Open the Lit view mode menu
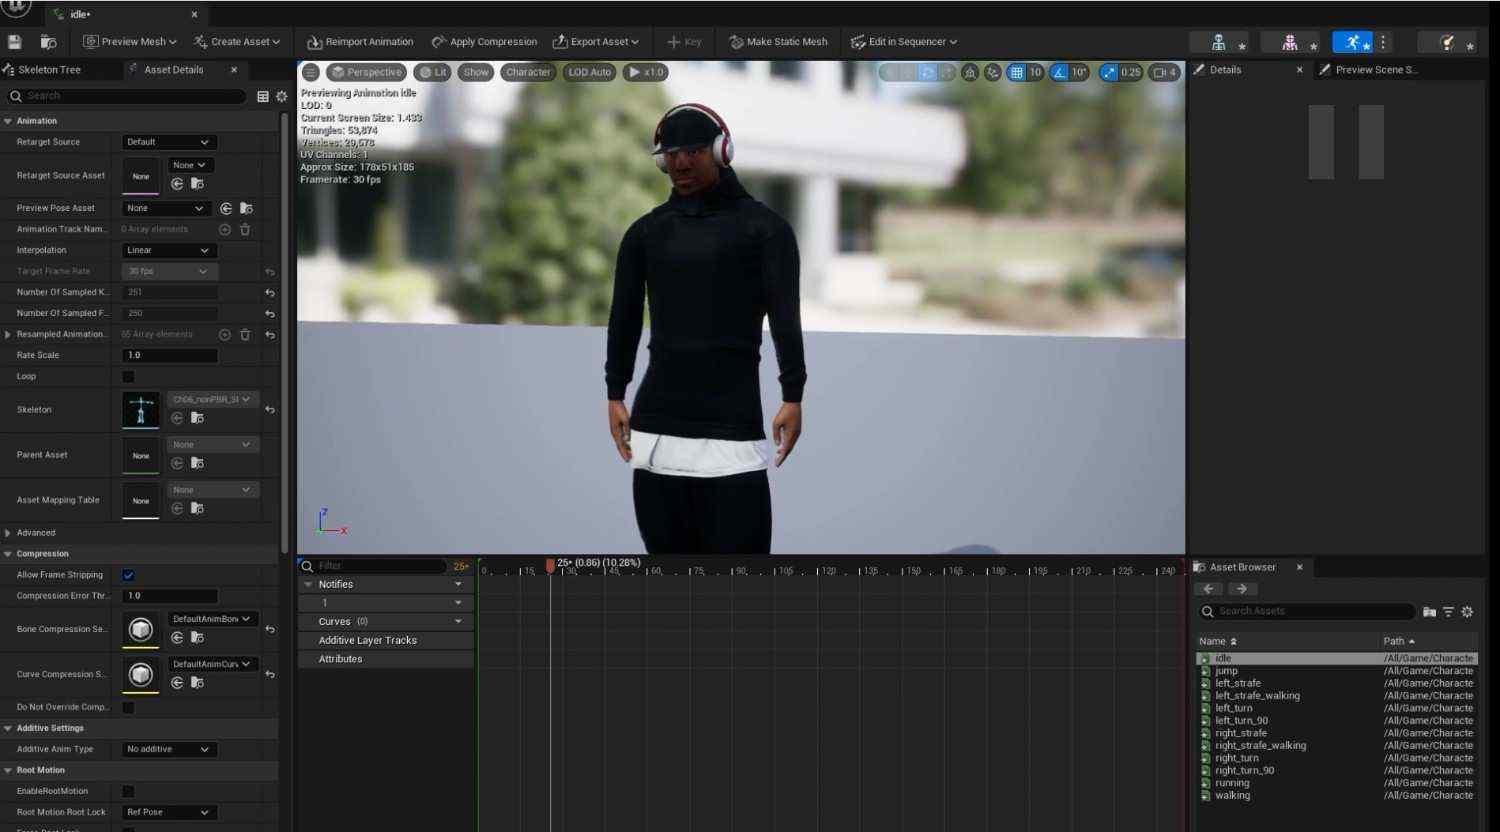 click(x=433, y=72)
